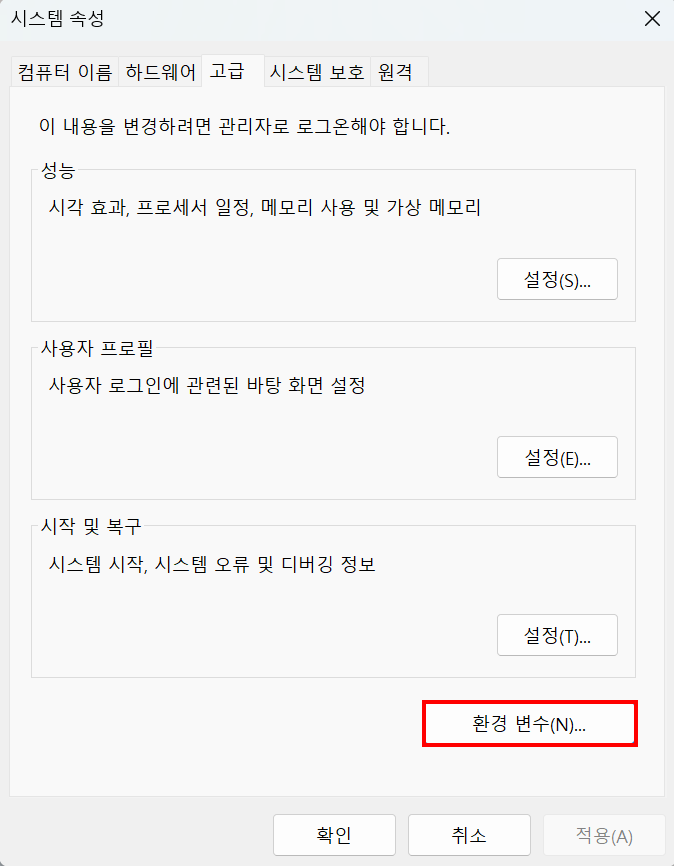The width and height of the screenshot is (674, 866).
Task: Click the administrator login notice text
Action: coord(244,128)
